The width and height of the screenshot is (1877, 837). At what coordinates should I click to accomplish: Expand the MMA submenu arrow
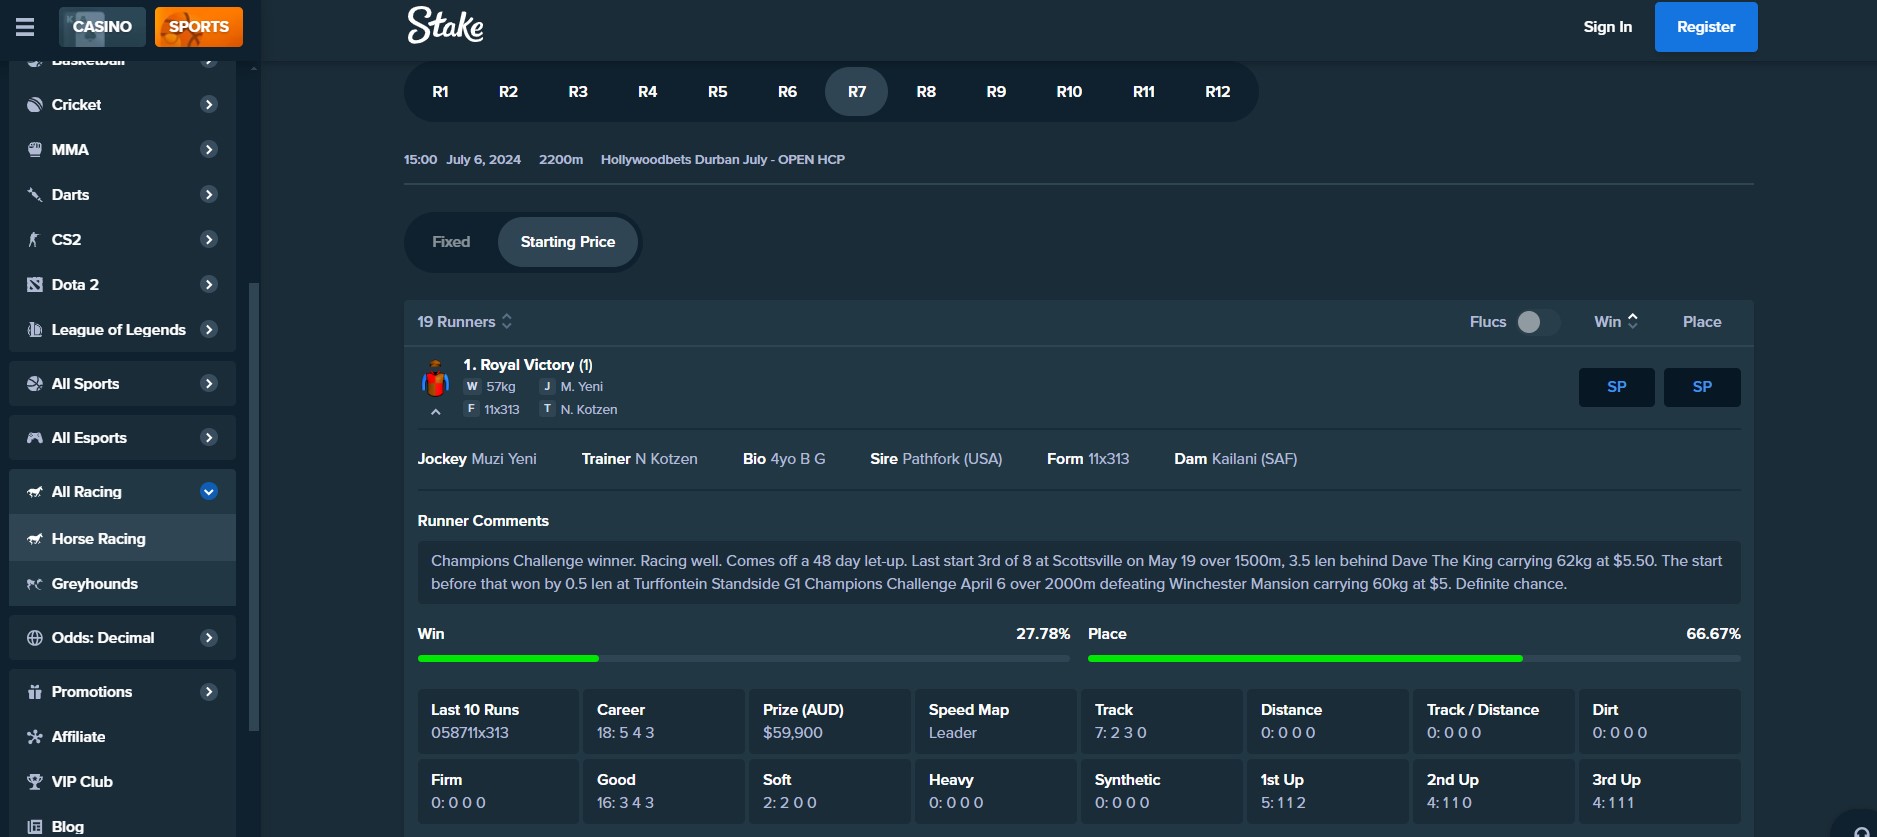click(x=209, y=149)
